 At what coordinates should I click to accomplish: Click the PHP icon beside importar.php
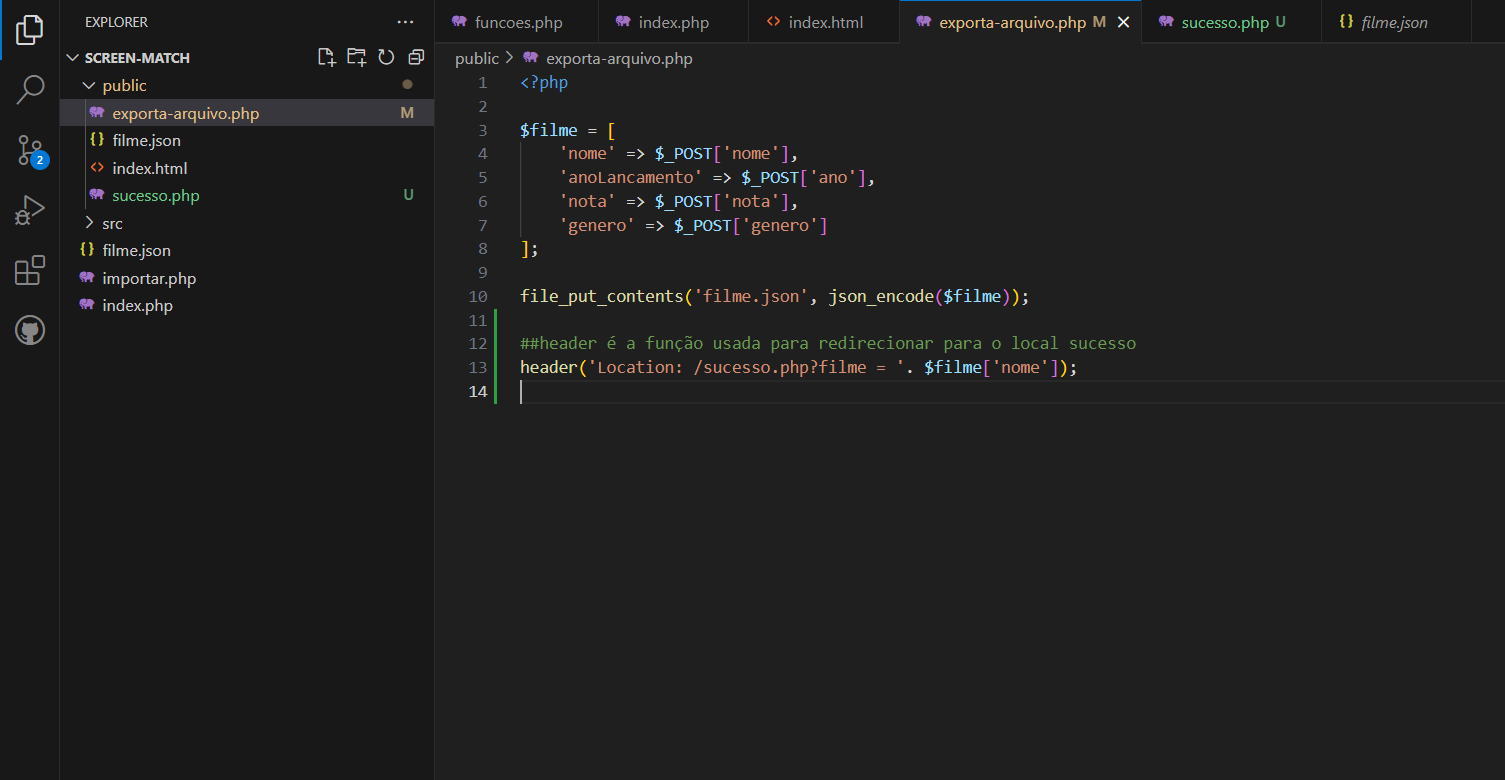coord(87,278)
